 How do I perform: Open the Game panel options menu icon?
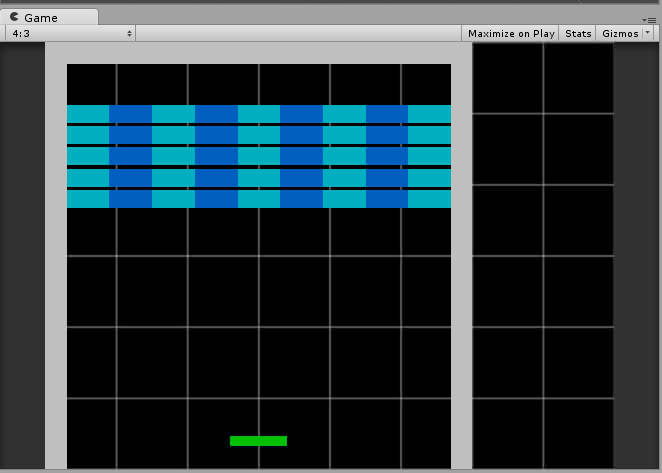[x=650, y=20]
